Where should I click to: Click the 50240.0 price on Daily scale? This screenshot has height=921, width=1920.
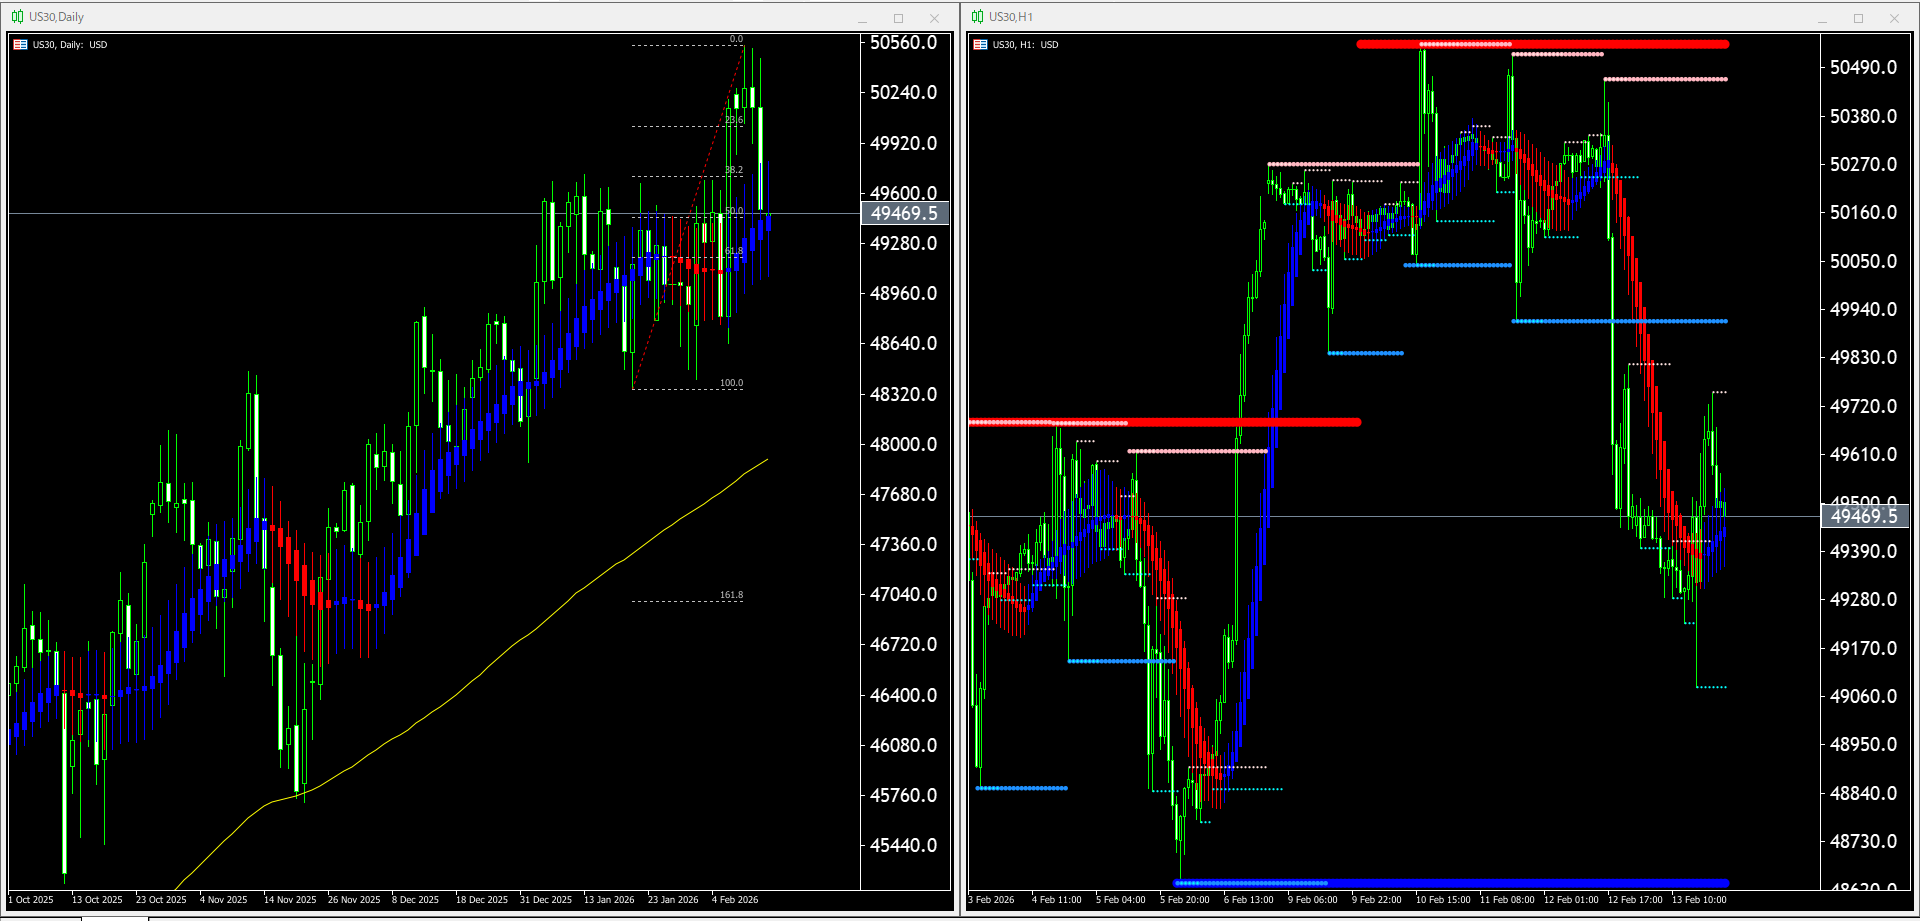point(904,92)
